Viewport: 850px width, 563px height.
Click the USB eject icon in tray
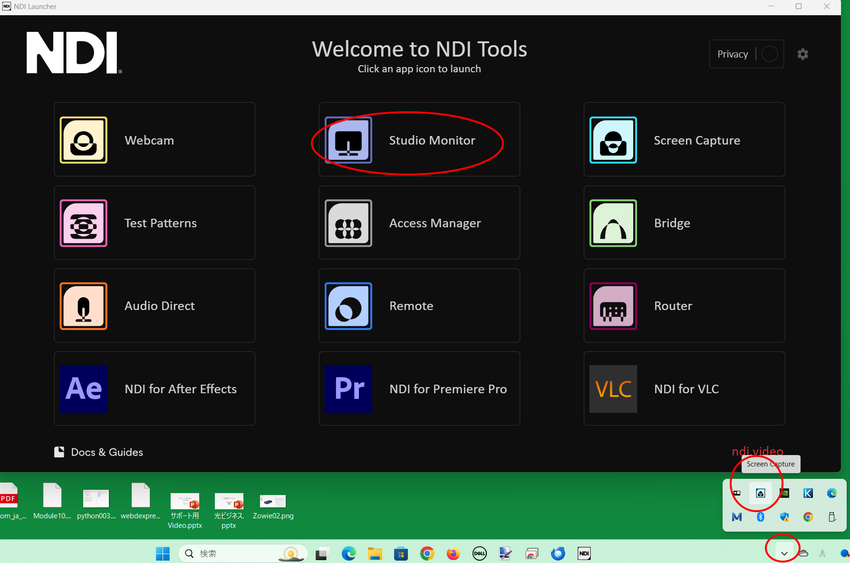tap(832, 517)
